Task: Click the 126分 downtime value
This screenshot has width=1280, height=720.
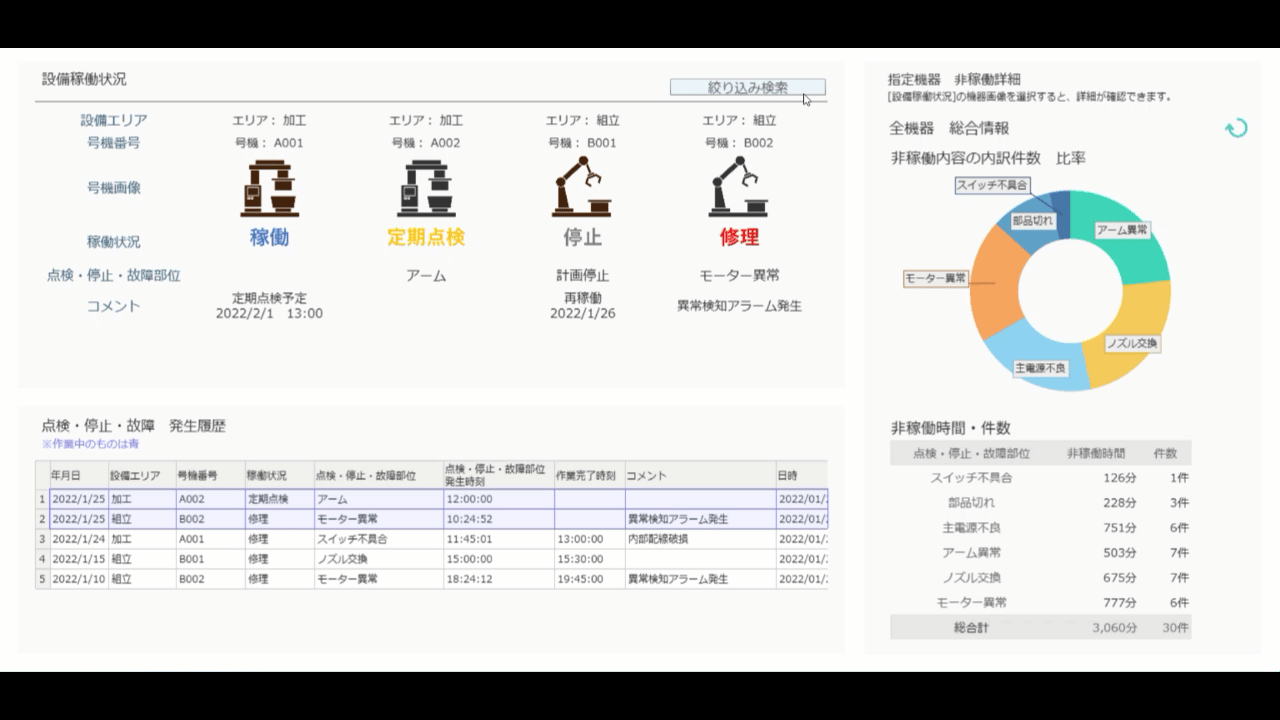Action: tap(1120, 478)
